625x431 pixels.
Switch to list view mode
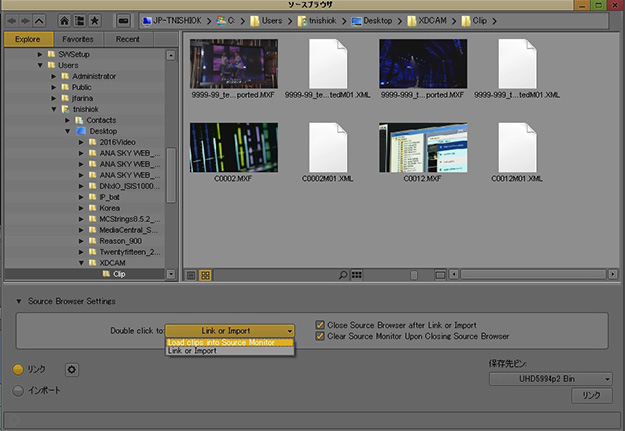191,274
